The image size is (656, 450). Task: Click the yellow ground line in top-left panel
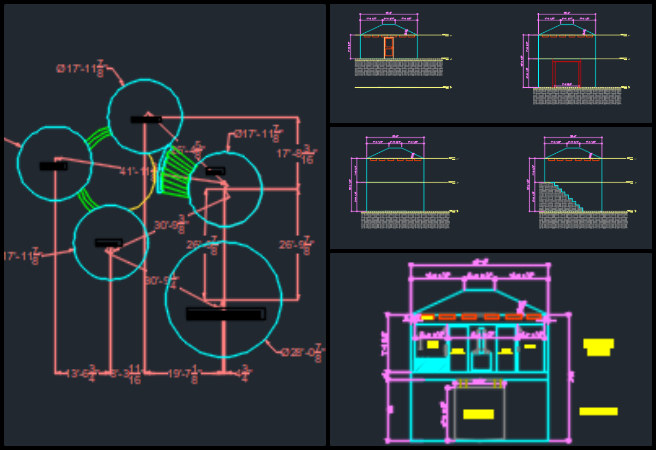(x=402, y=87)
